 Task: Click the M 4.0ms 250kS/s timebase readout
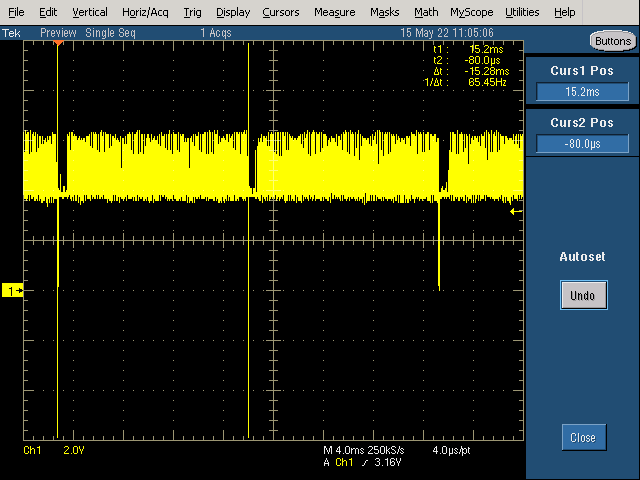point(363,450)
